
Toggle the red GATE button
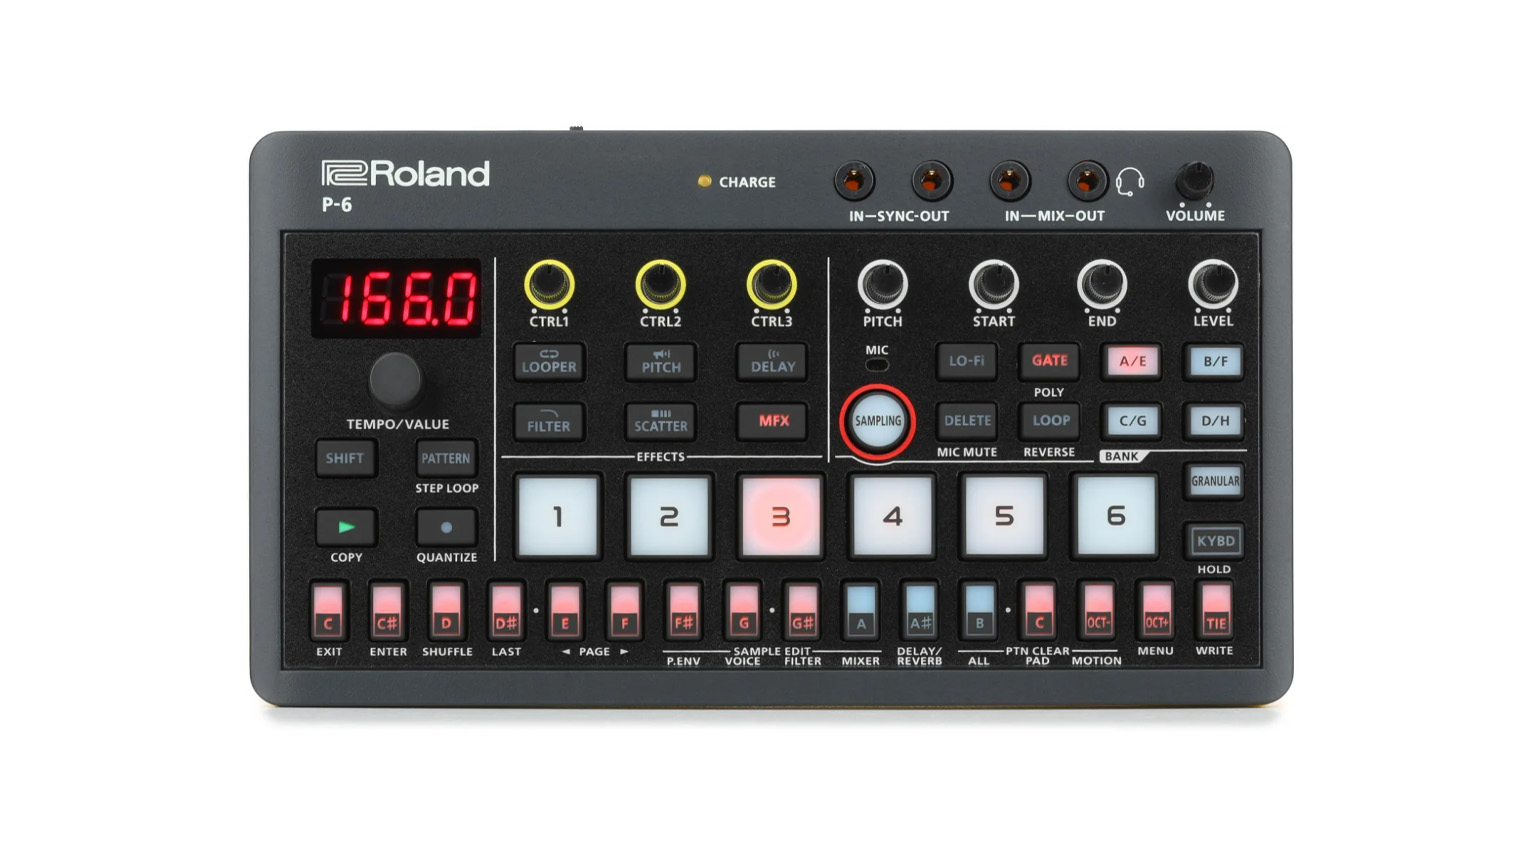pyautogui.click(x=1050, y=361)
